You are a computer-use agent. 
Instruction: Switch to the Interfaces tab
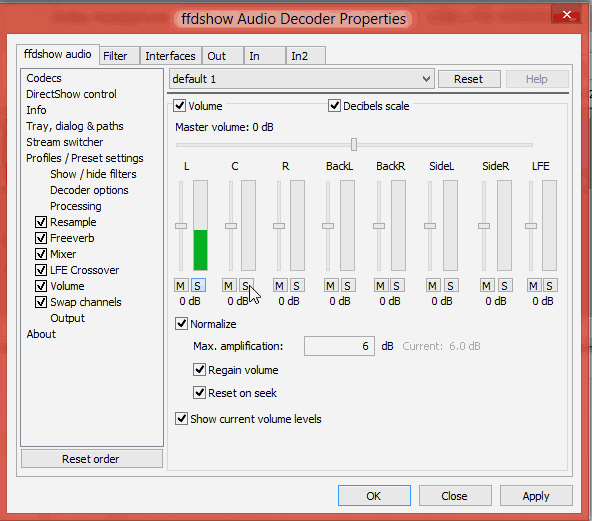click(171, 56)
